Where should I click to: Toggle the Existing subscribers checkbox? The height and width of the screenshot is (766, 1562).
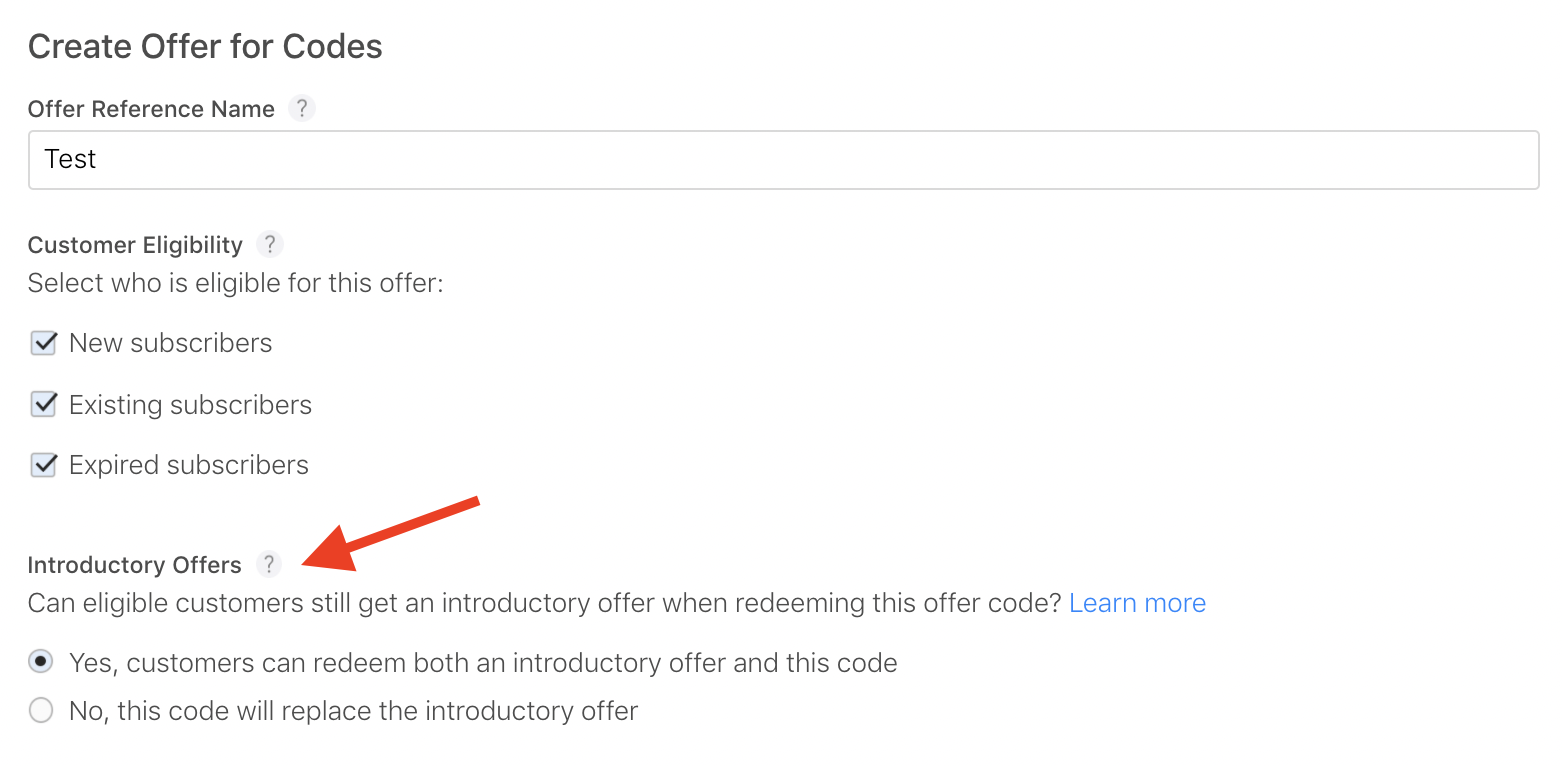pyautogui.click(x=43, y=404)
